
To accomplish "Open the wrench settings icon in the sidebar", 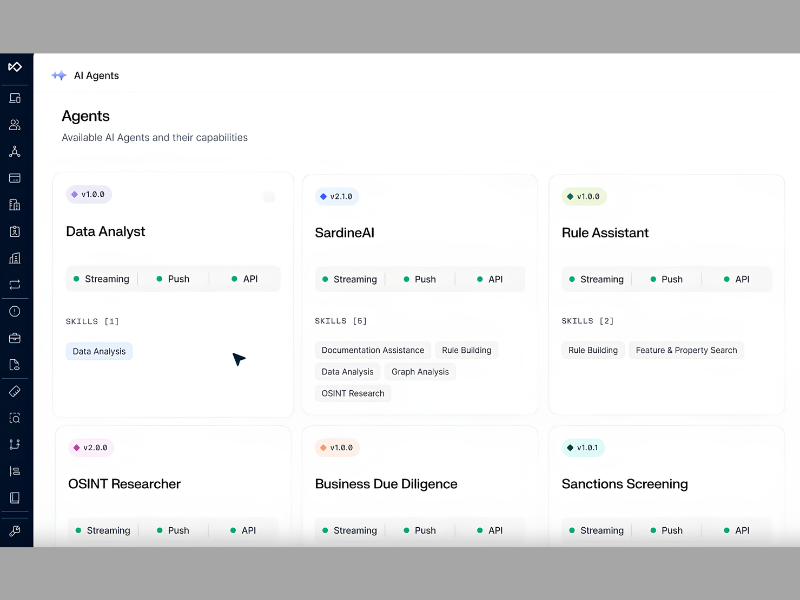I will (15, 531).
